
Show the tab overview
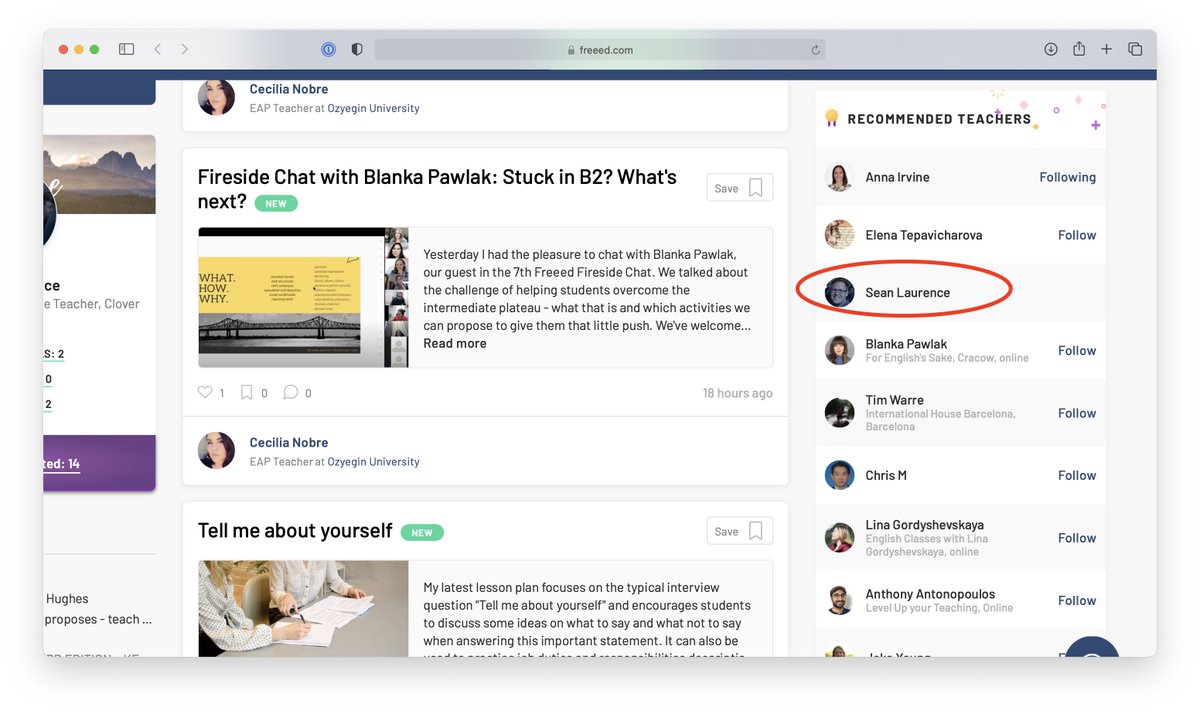click(1135, 49)
